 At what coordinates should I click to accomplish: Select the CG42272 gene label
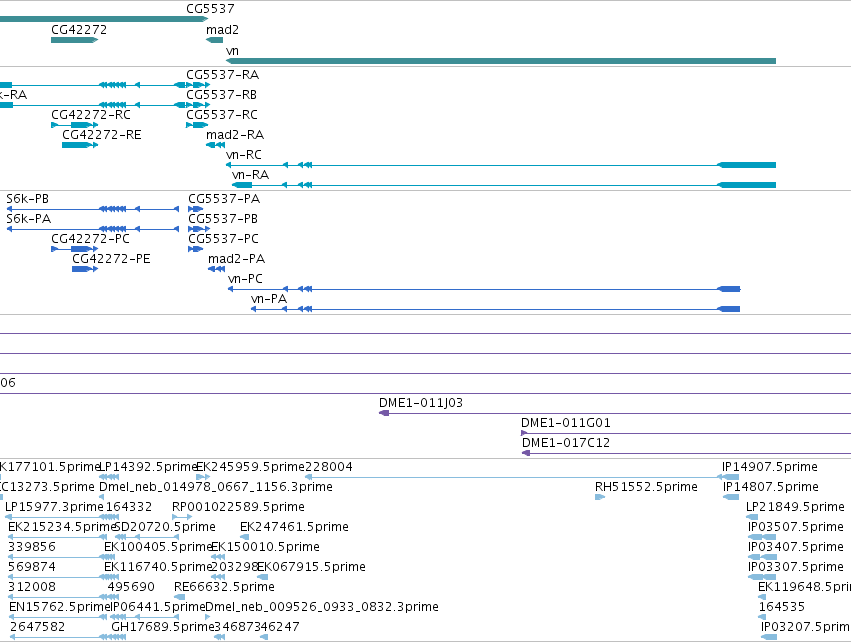(79, 30)
